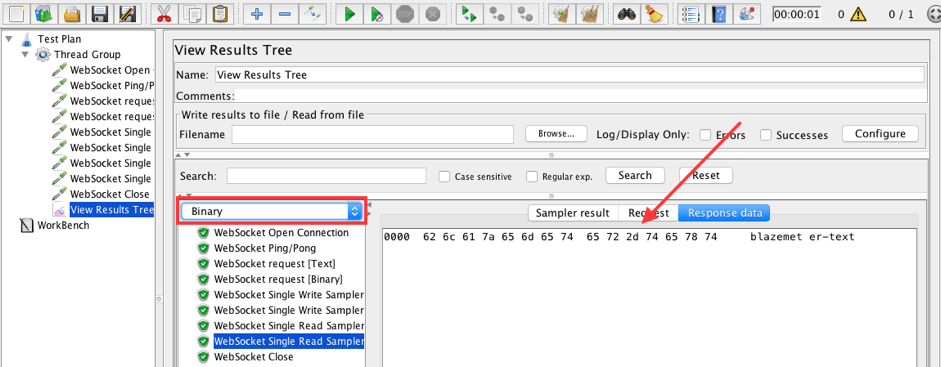Click the hex line ending with 'blazemet er-text'
The image size is (941, 367).
coord(618,237)
